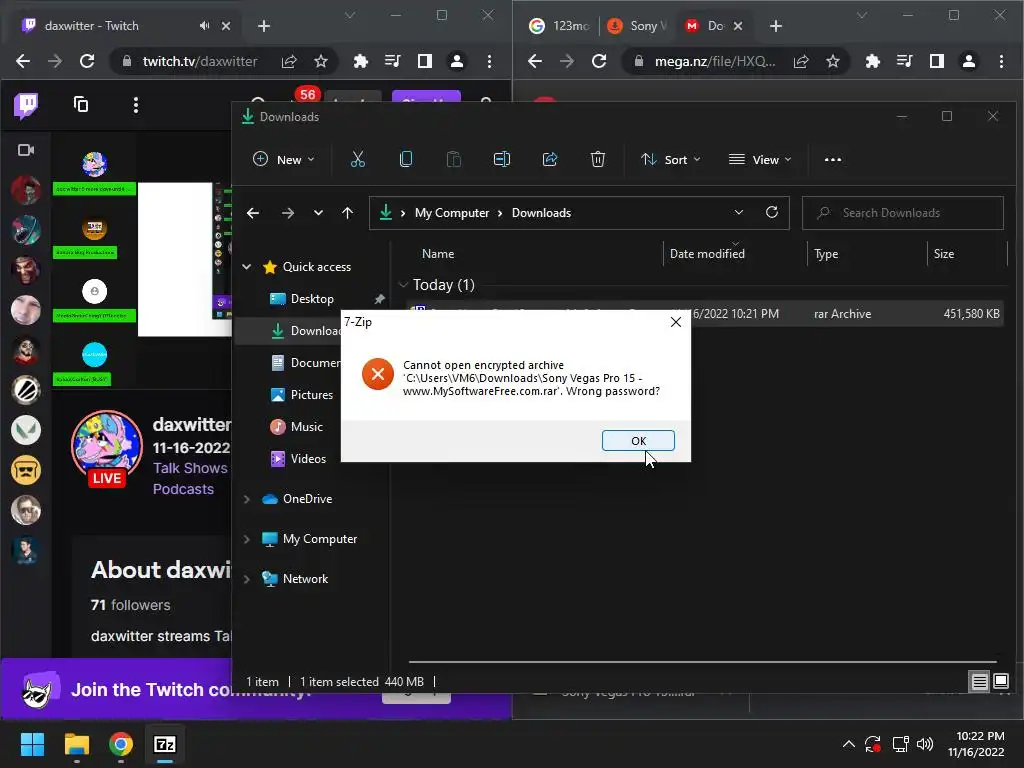Open Chrome from the taskbar
The image size is (1024, 768).
click(x=121, y=744)
